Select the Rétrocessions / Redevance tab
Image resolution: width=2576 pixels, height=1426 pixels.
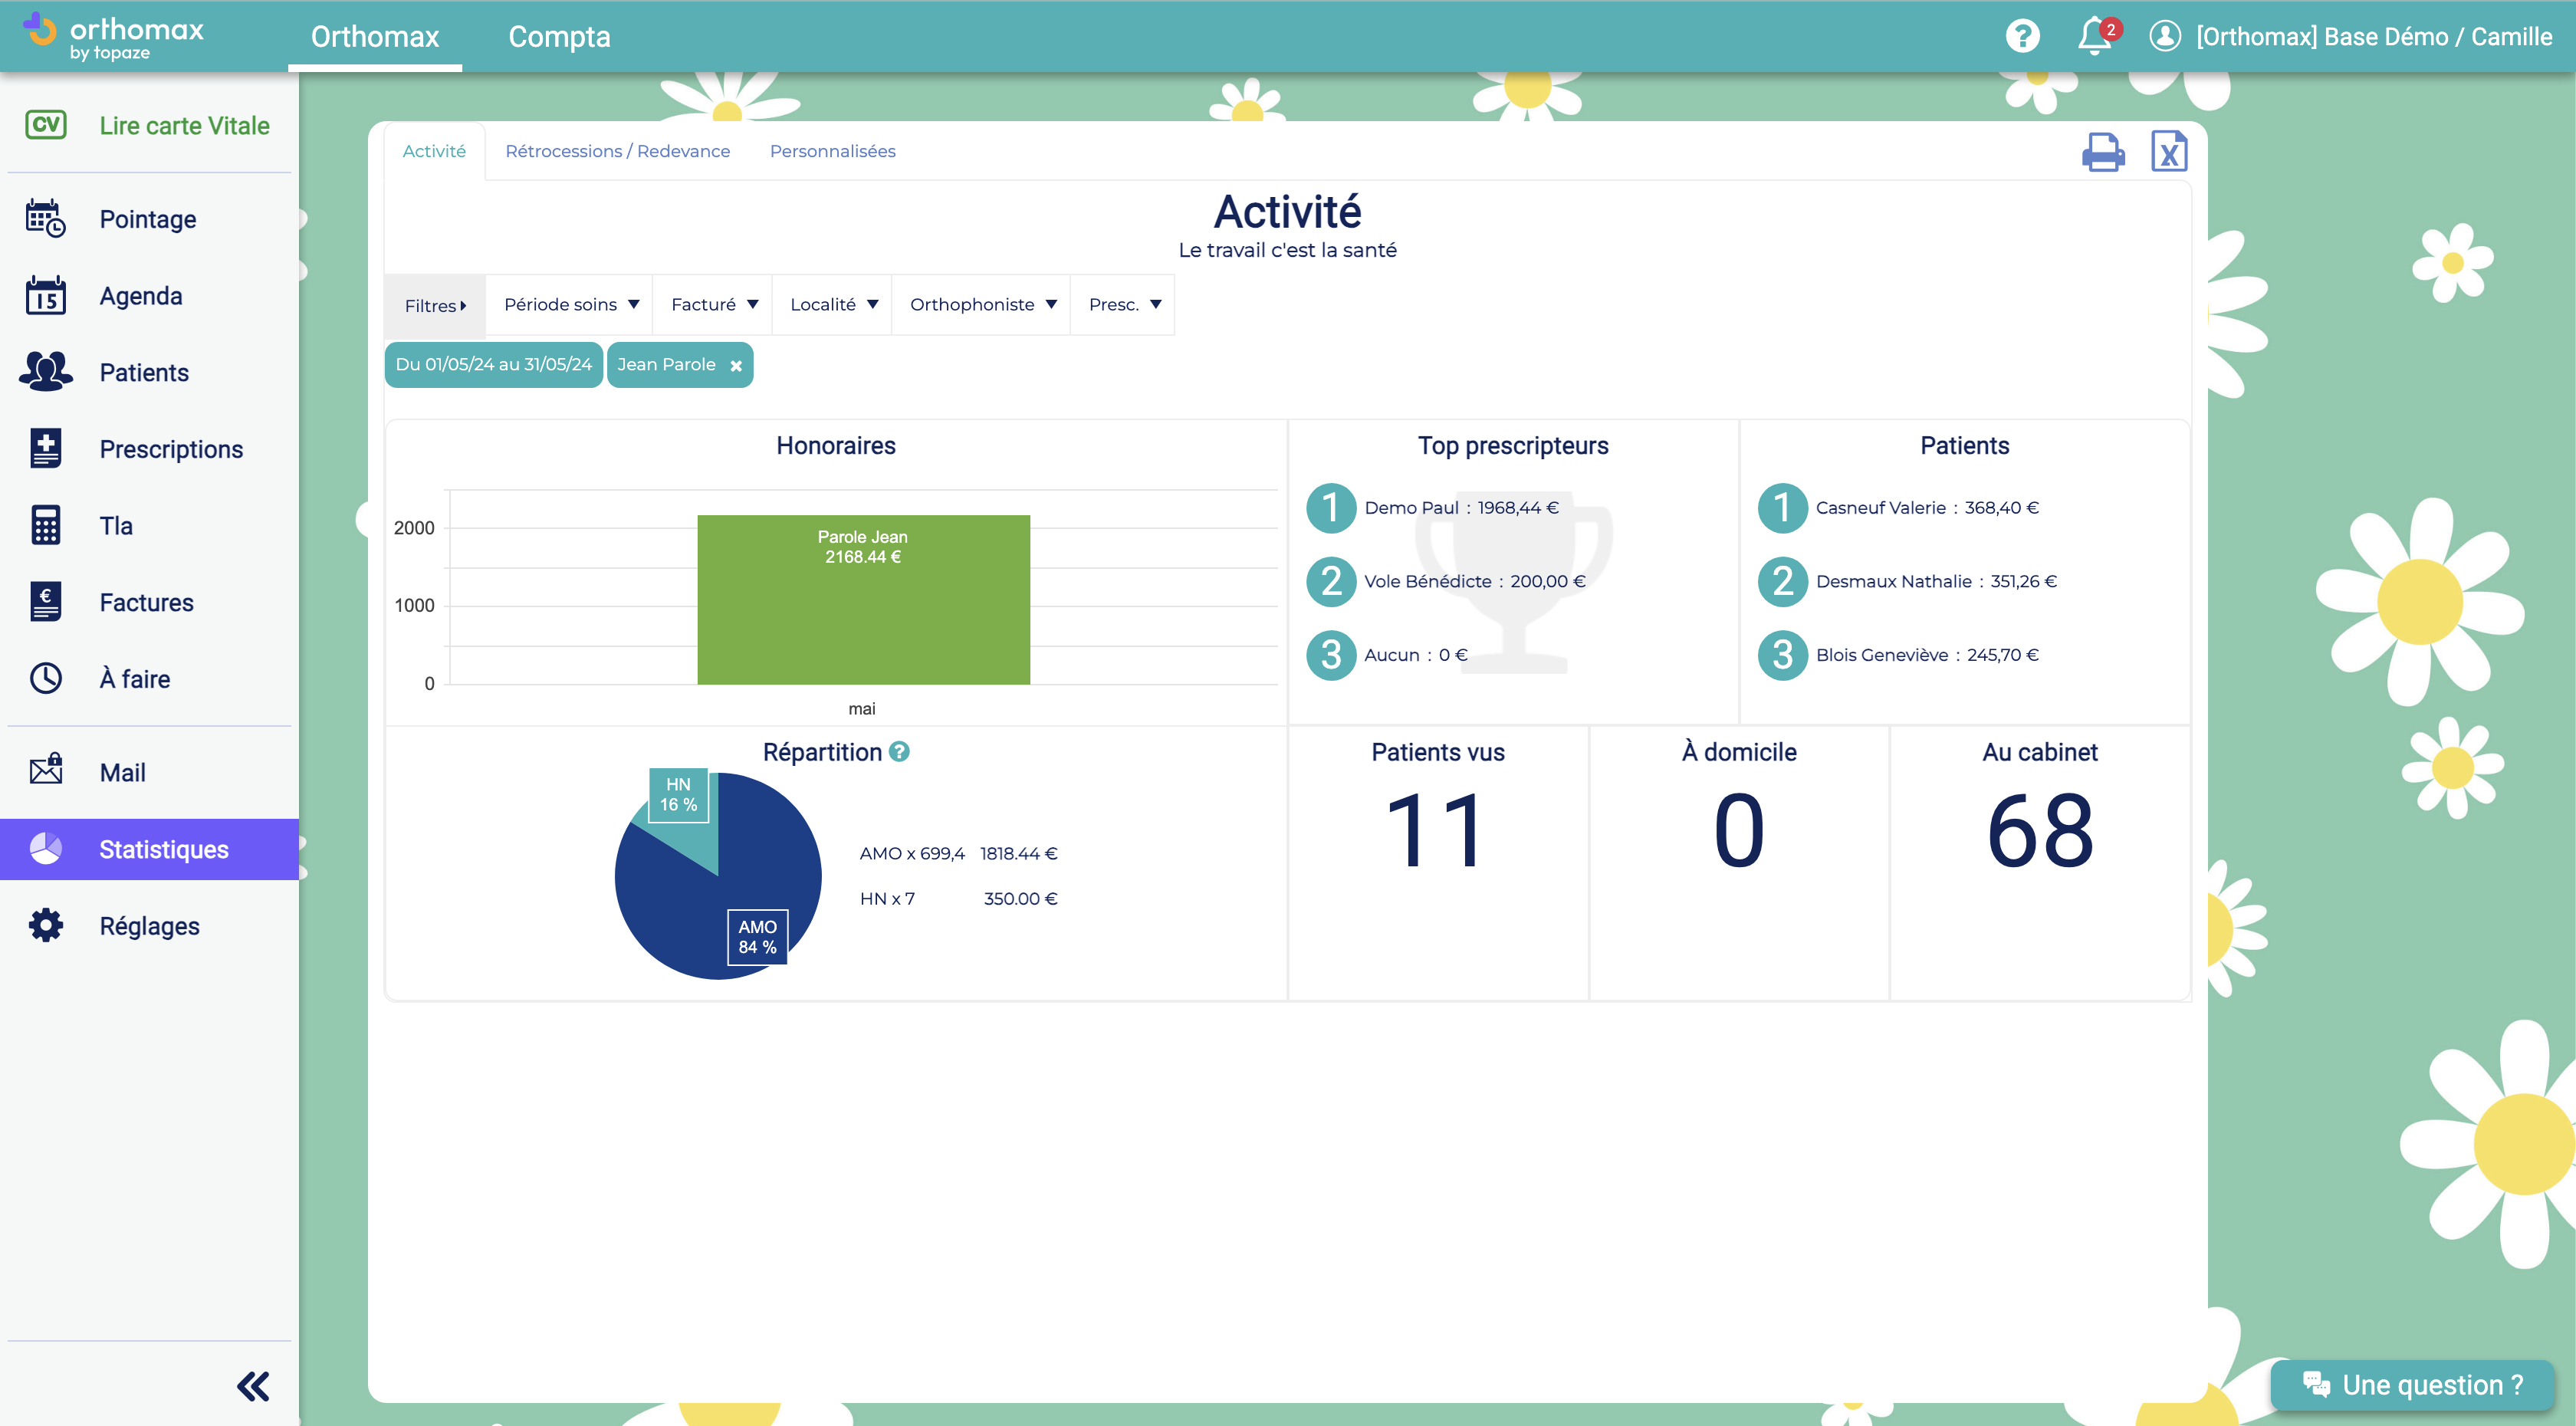tap(617, 151)
